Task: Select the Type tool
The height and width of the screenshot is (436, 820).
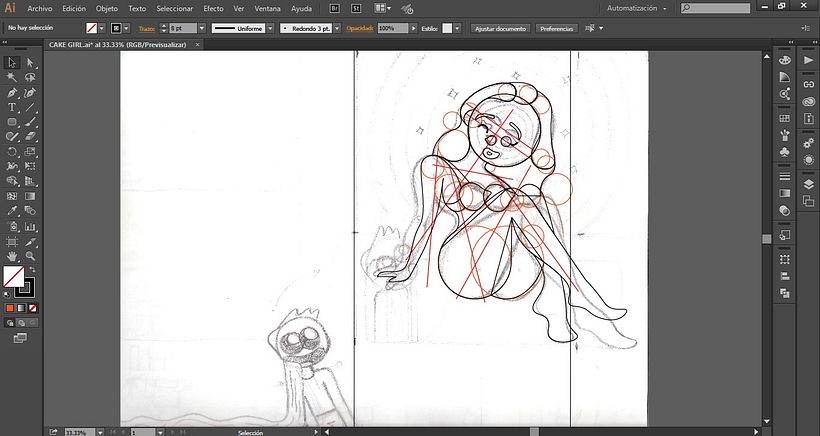Action: coord(12,107)
